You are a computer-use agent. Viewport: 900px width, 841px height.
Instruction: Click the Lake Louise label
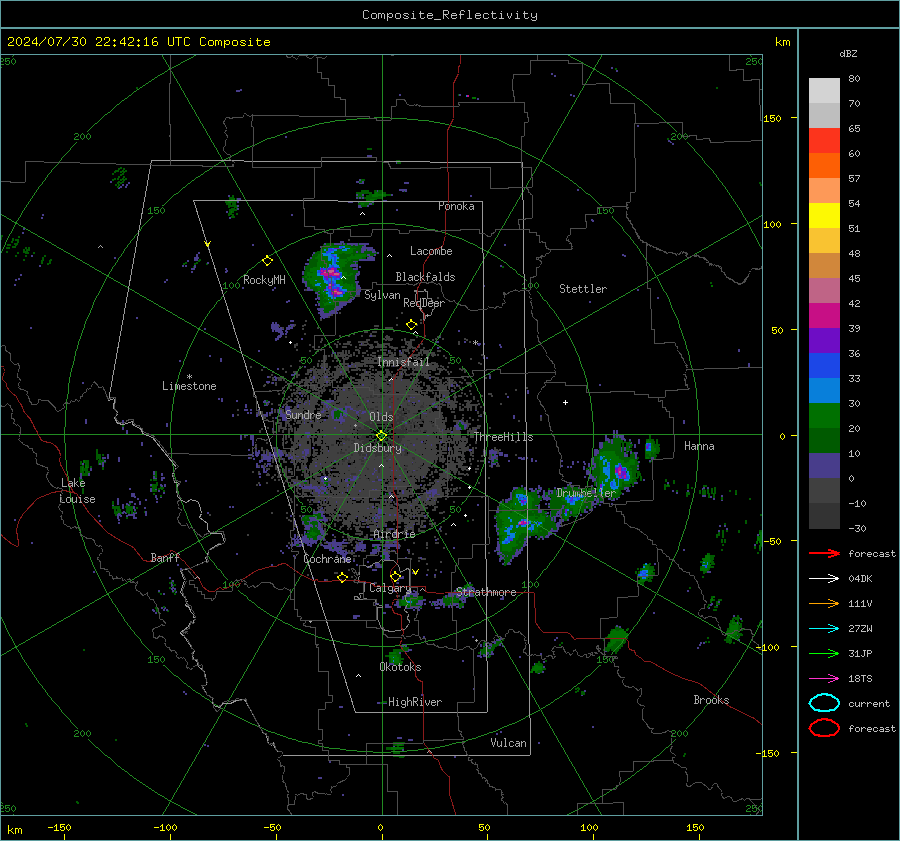(77, 491)
